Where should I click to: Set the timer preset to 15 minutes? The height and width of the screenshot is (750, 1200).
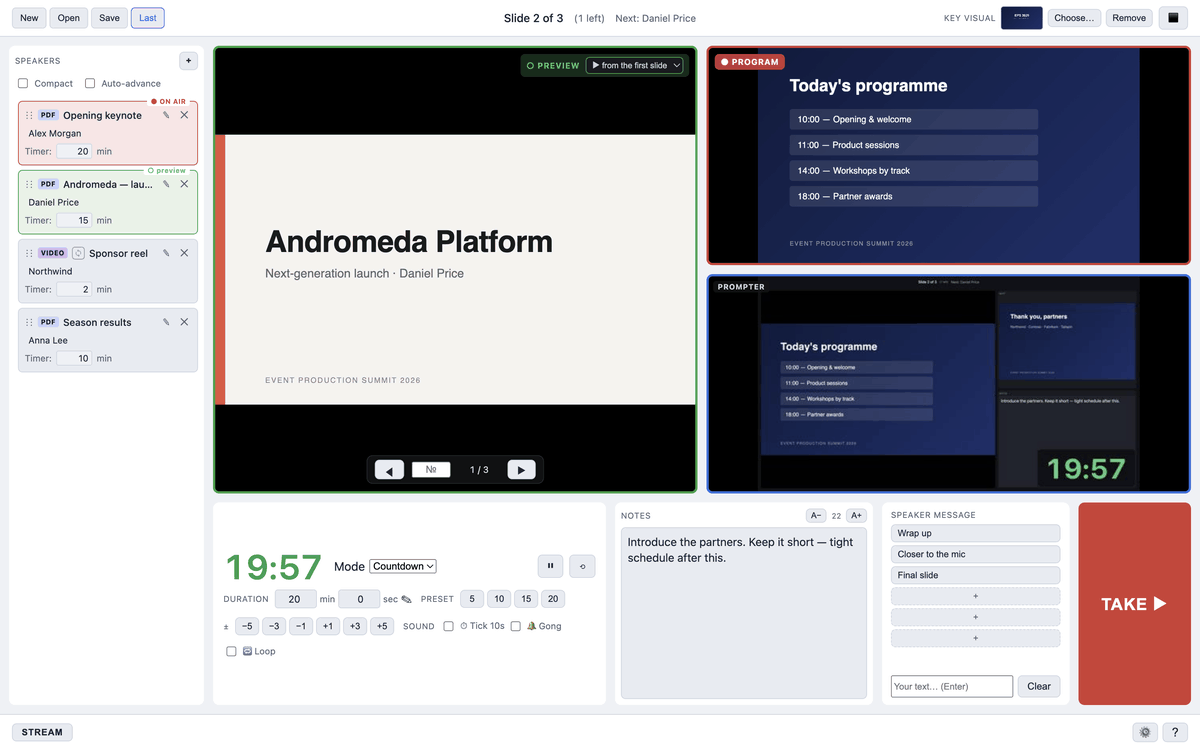[526, 599]
